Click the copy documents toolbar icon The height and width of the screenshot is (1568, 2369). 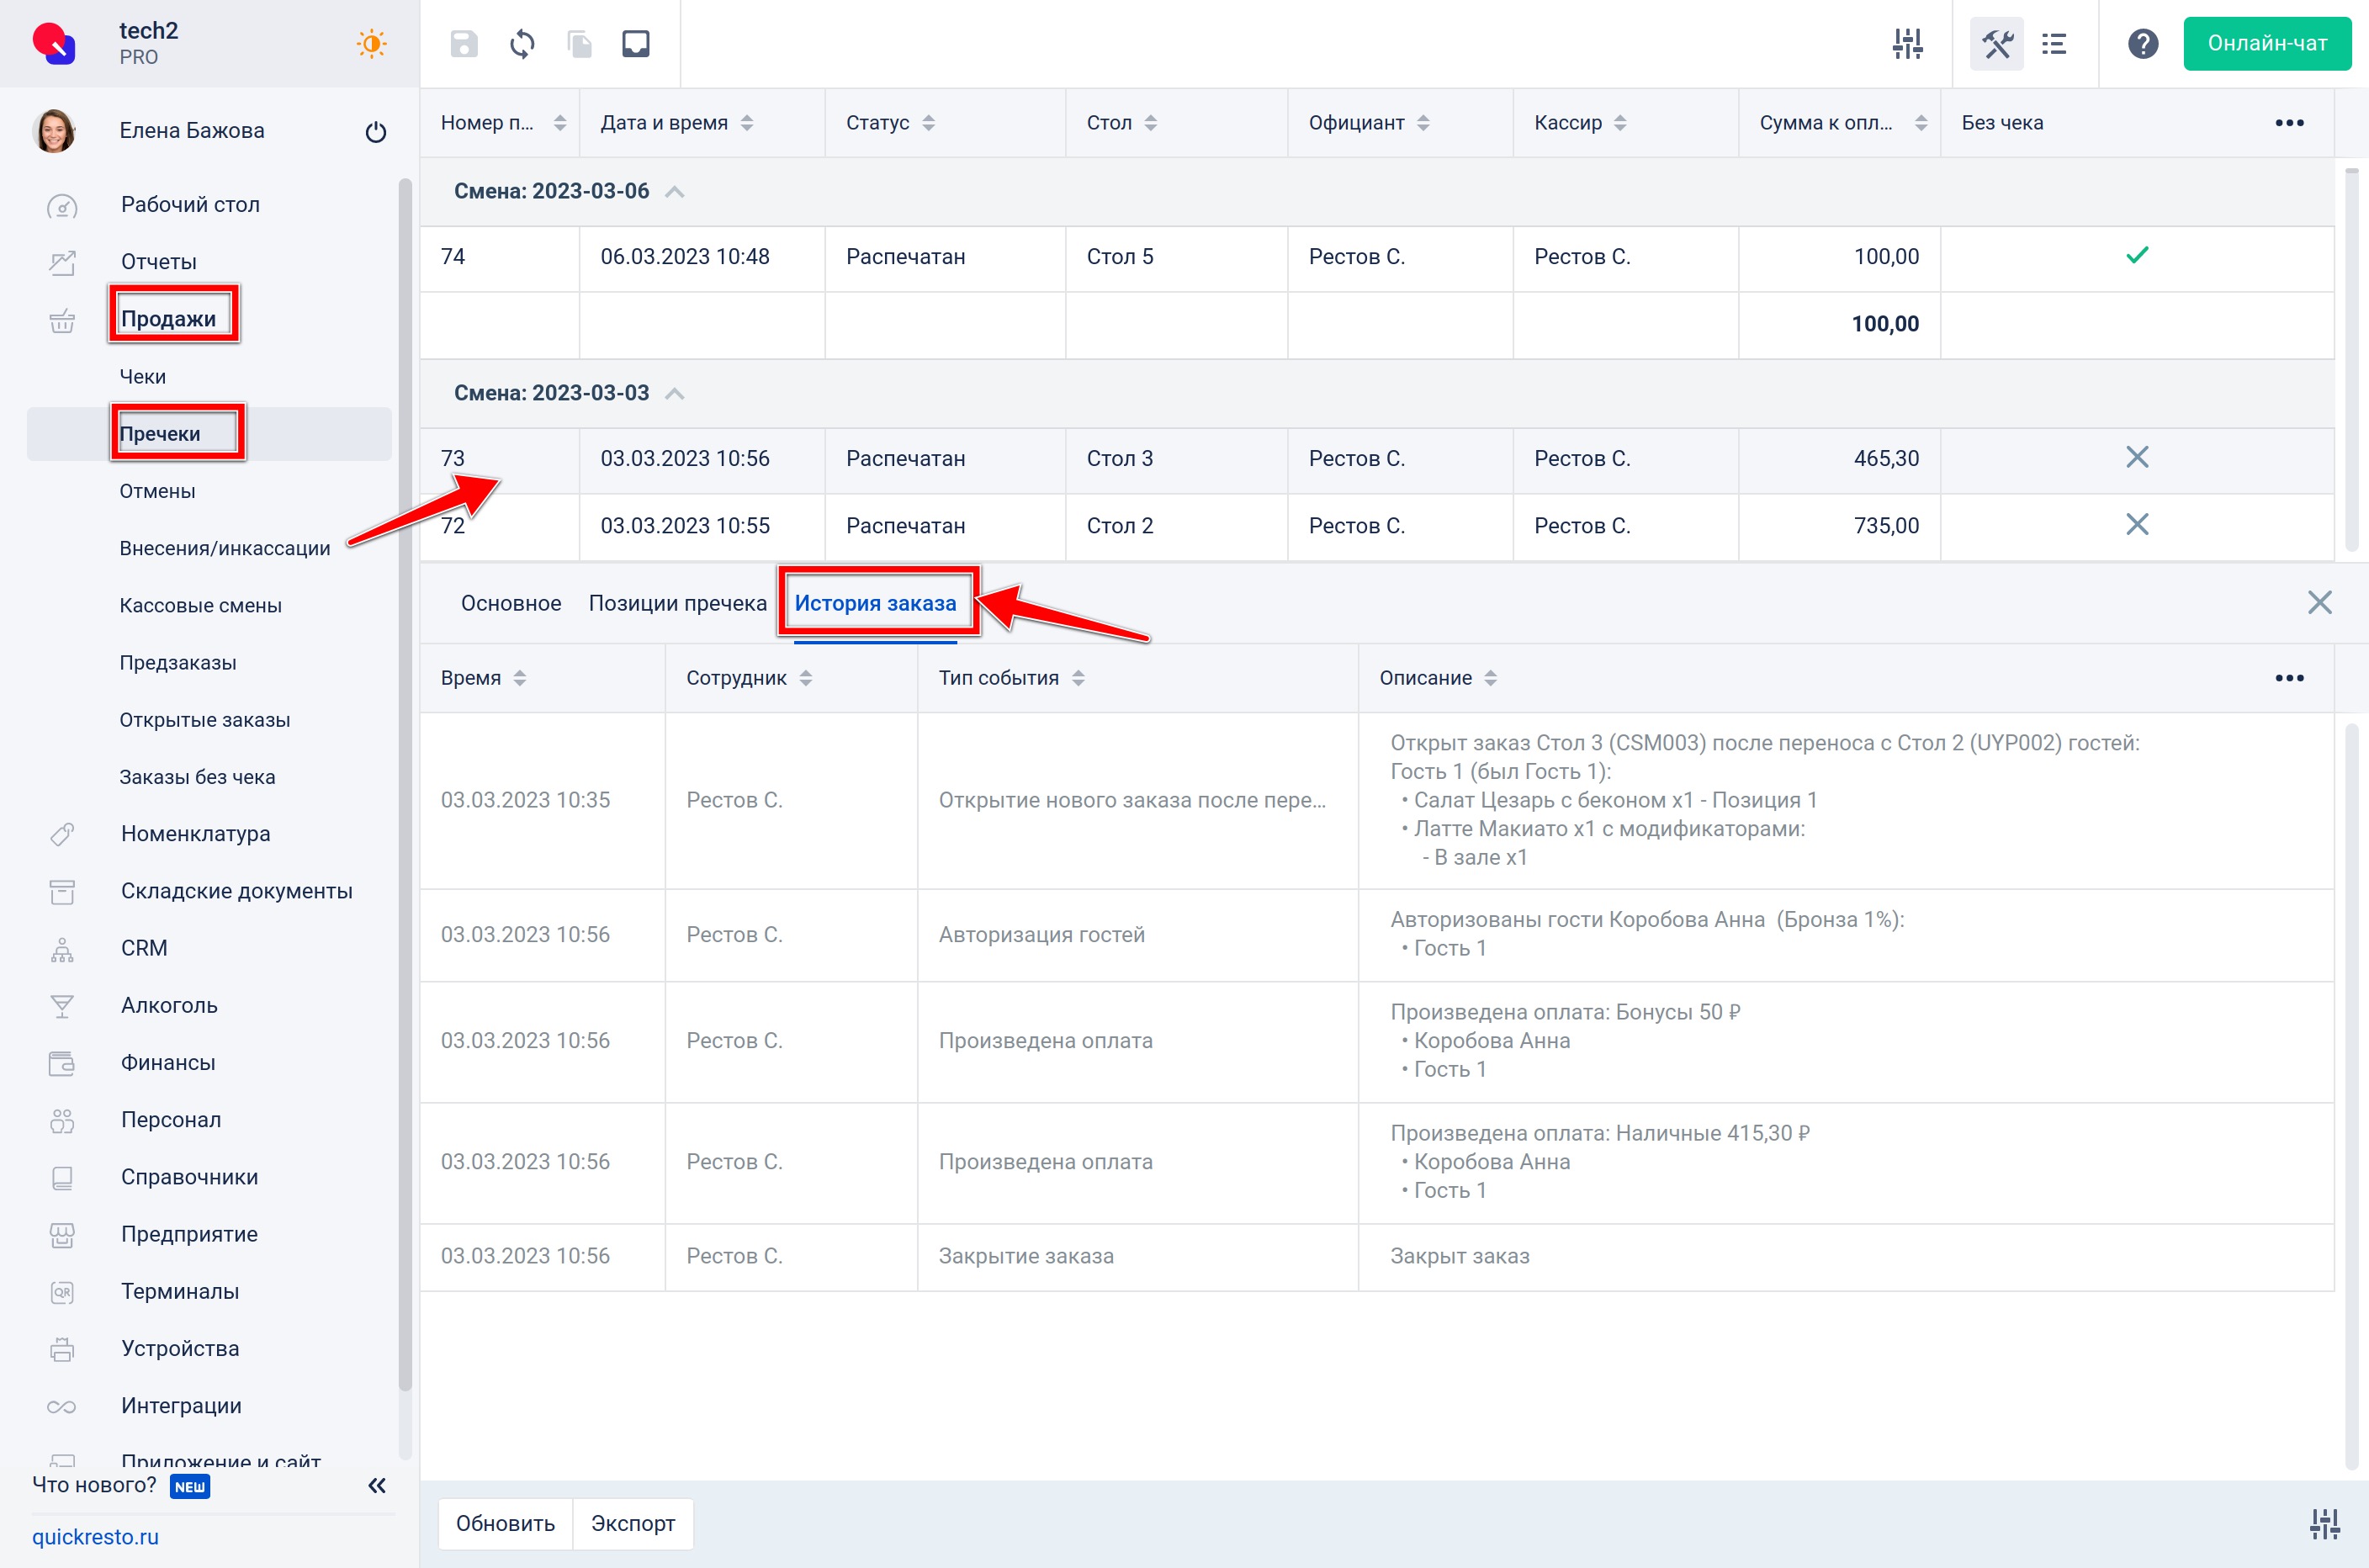pos(580,44)
